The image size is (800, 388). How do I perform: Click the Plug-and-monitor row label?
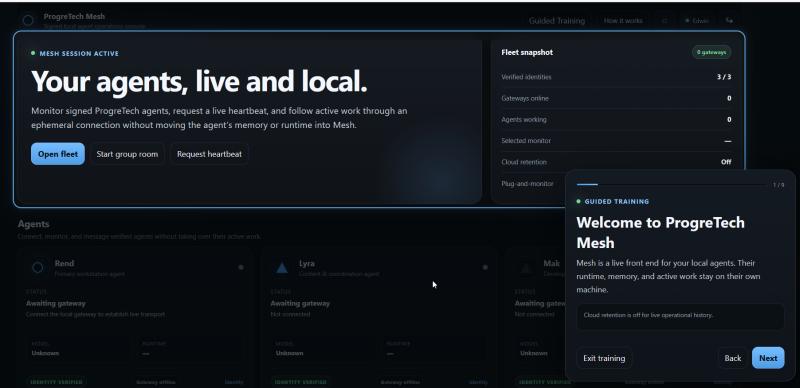click(x=527, y=183)
